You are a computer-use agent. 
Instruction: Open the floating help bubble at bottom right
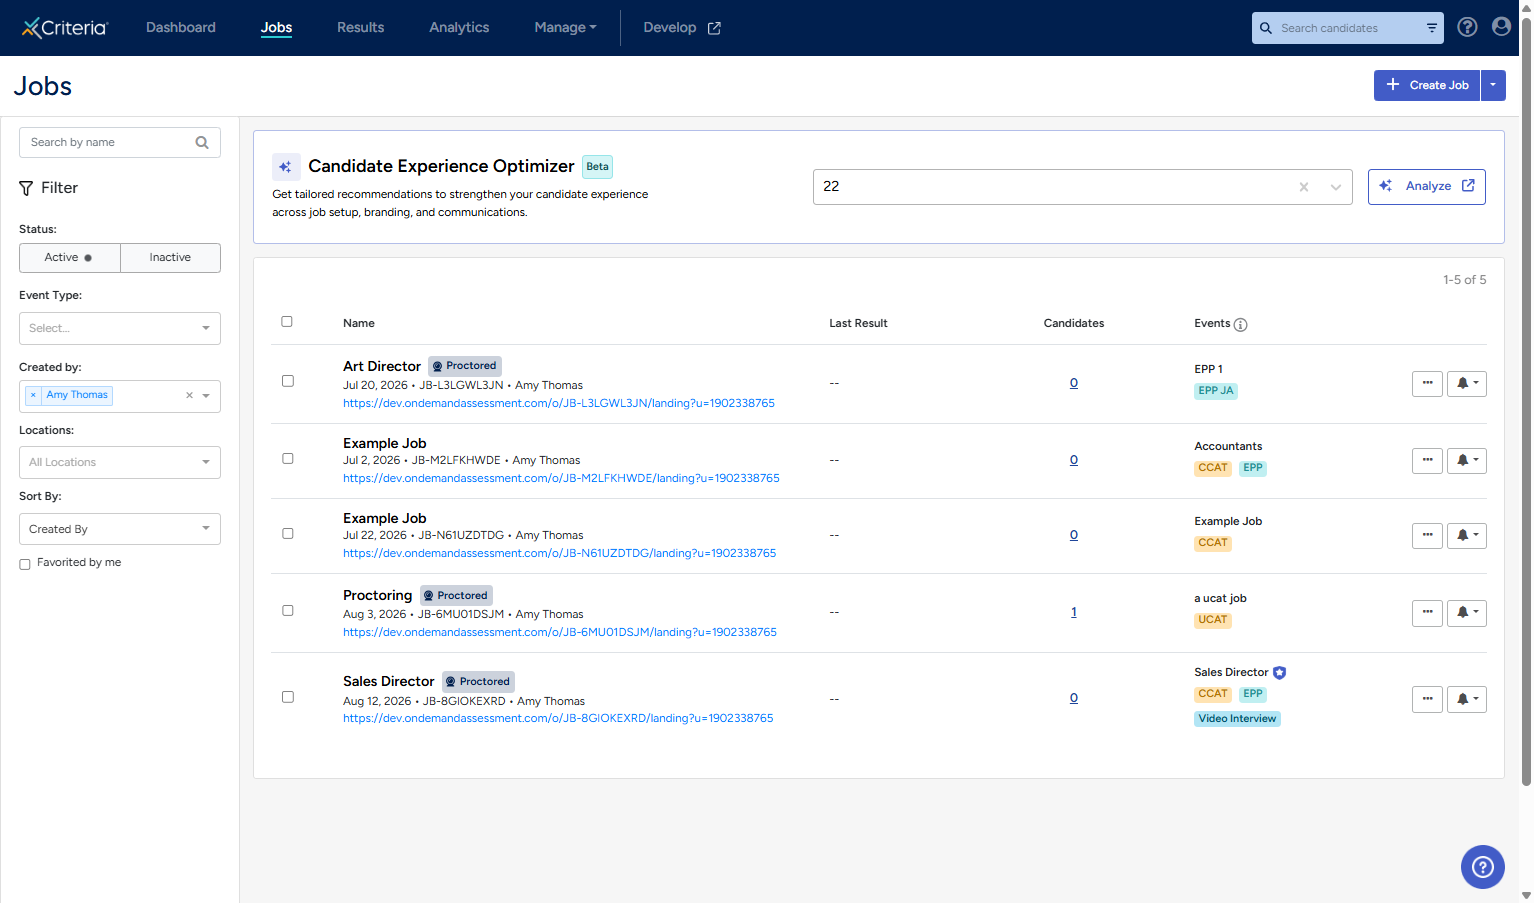[x=1482, y=867]
